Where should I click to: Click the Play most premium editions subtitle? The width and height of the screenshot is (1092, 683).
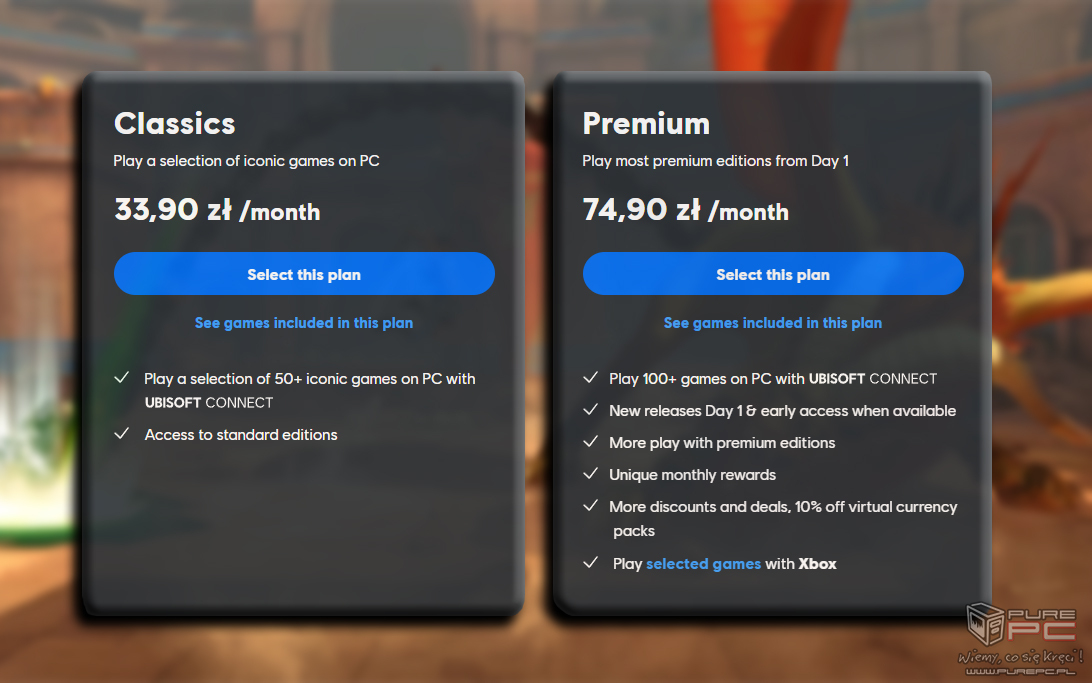pos(716,160)
